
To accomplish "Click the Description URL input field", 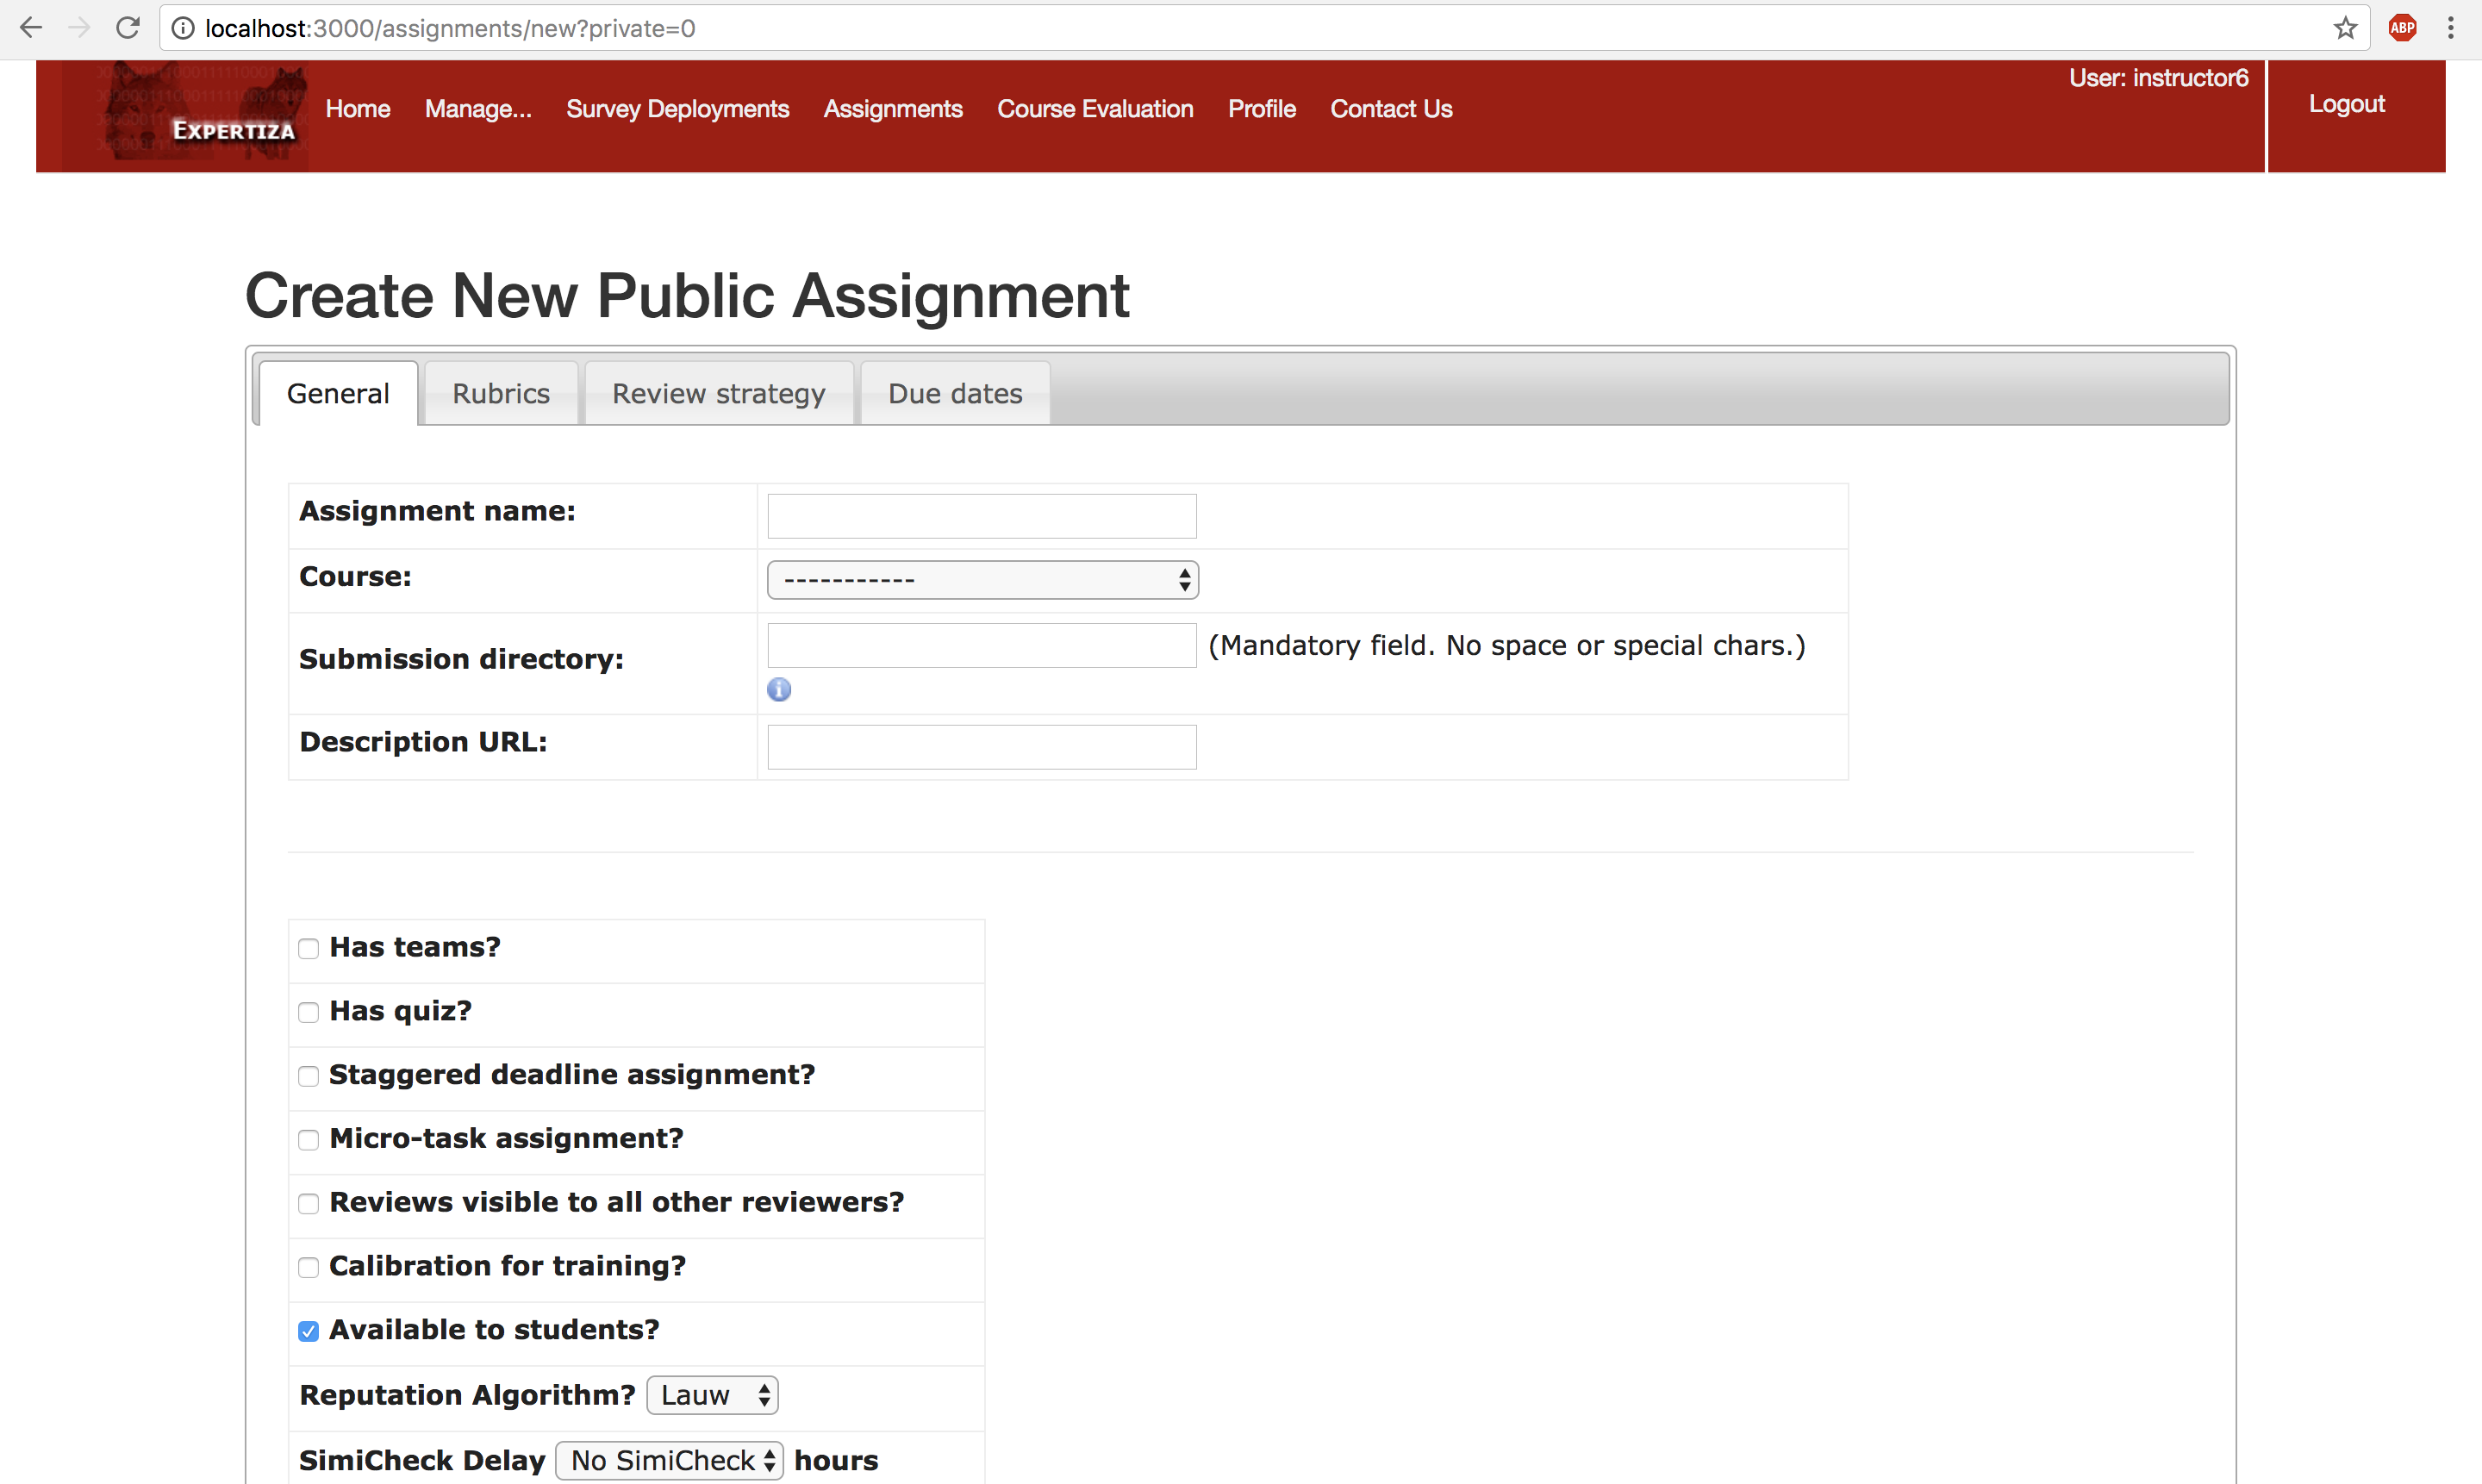I will (982, 747).
